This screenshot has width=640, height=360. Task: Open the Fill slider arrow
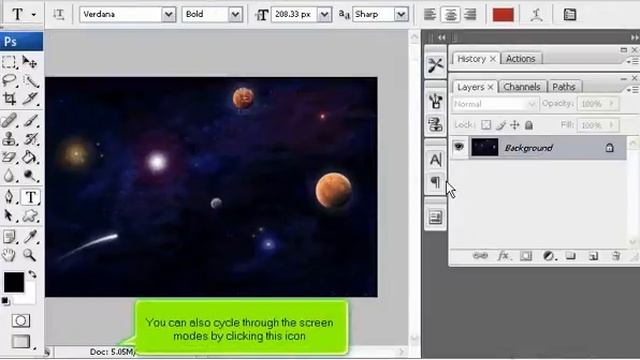pyautogui.click(x=611, y=125)
